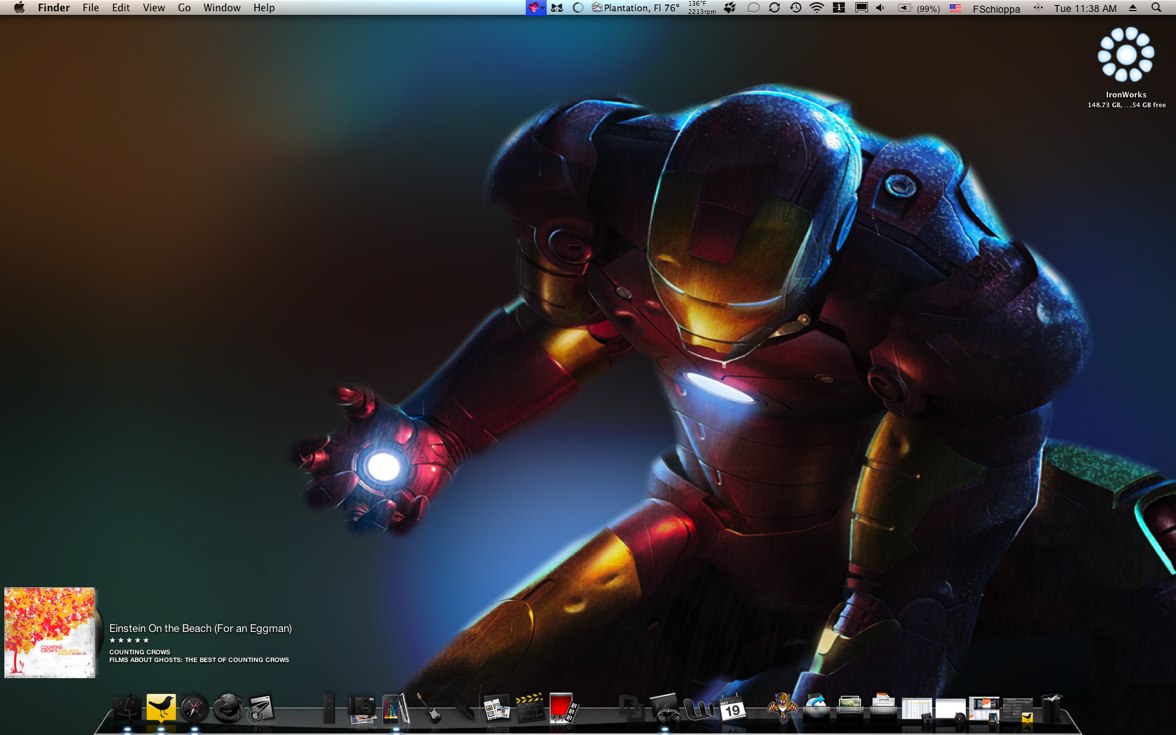Image resolution: width=1176 pixels, height=735 pixels.
Task: Open the calendar icon showing 19
Action: (732, 709)
